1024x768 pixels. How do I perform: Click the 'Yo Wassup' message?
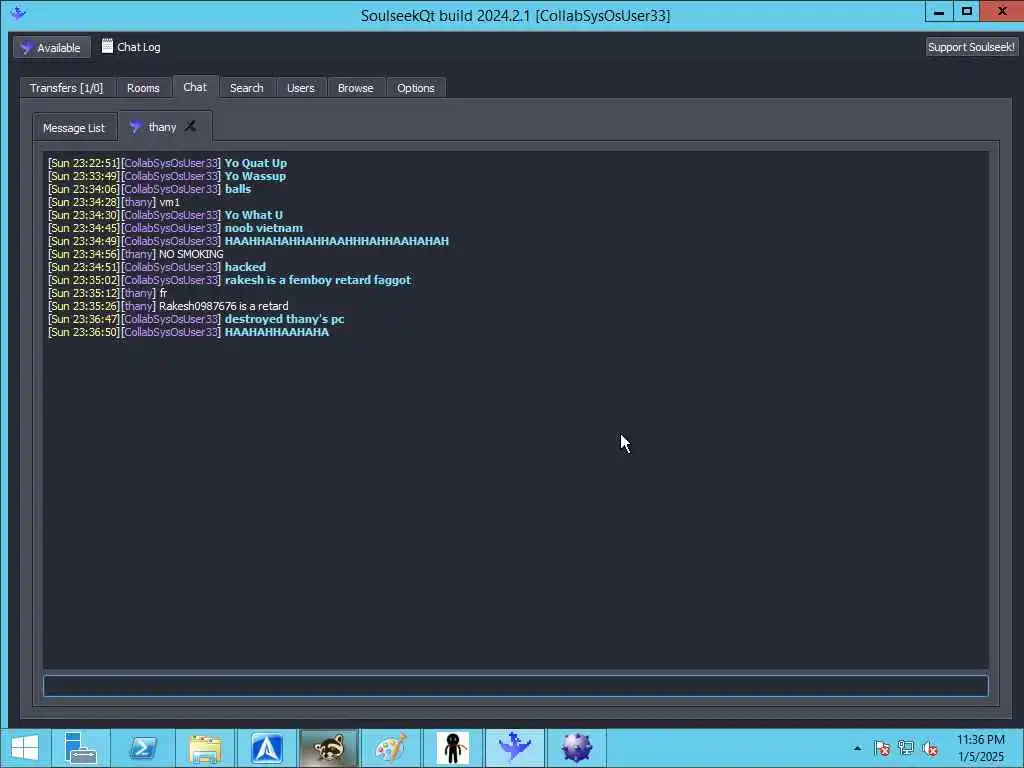(255, 176)
